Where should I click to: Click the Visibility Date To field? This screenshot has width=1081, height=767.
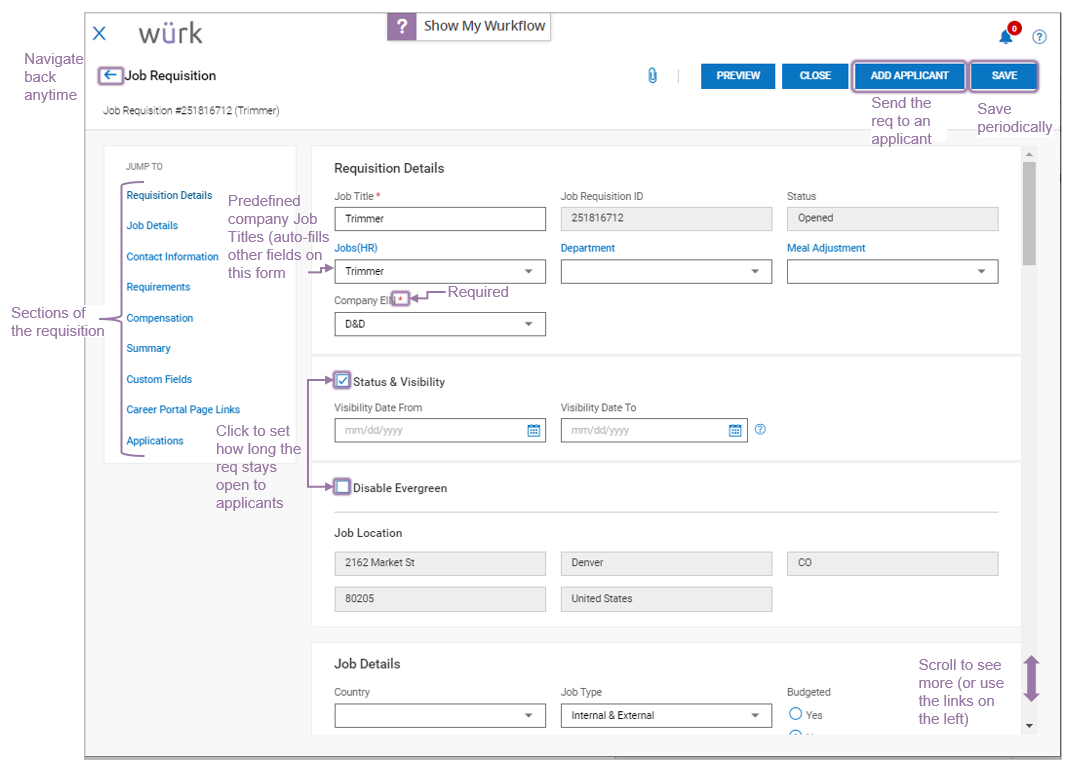click(654, 430)
